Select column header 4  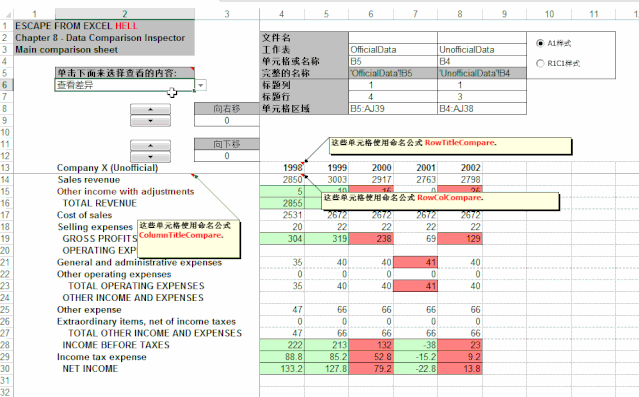pos(282,14)
